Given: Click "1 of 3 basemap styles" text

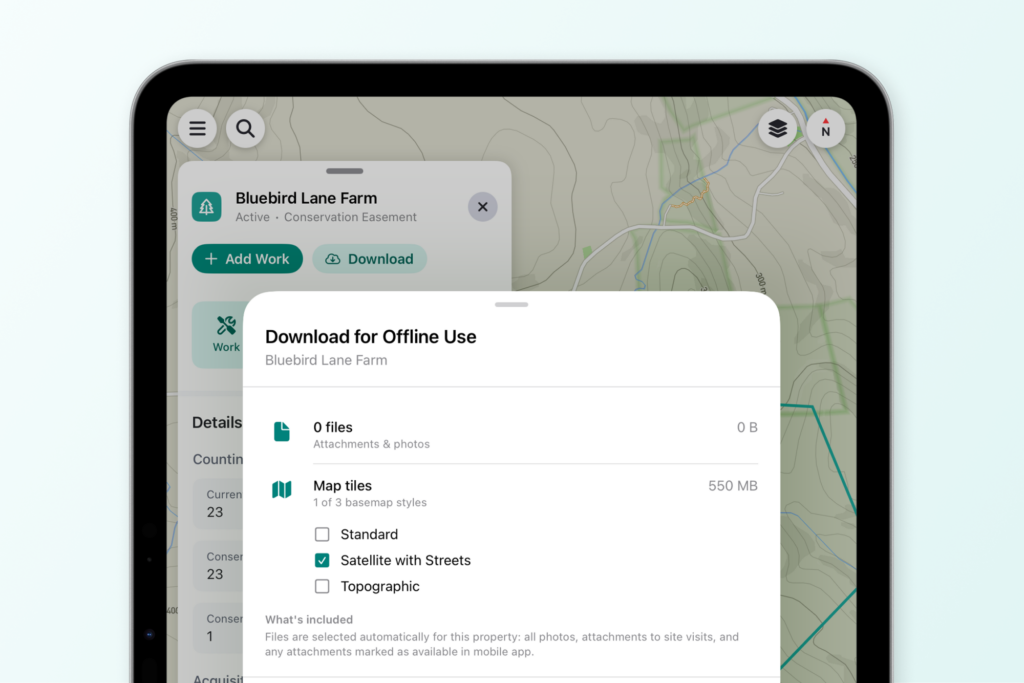Looking at the screenshot, I should pyautogui.click(x=370, y=502).
